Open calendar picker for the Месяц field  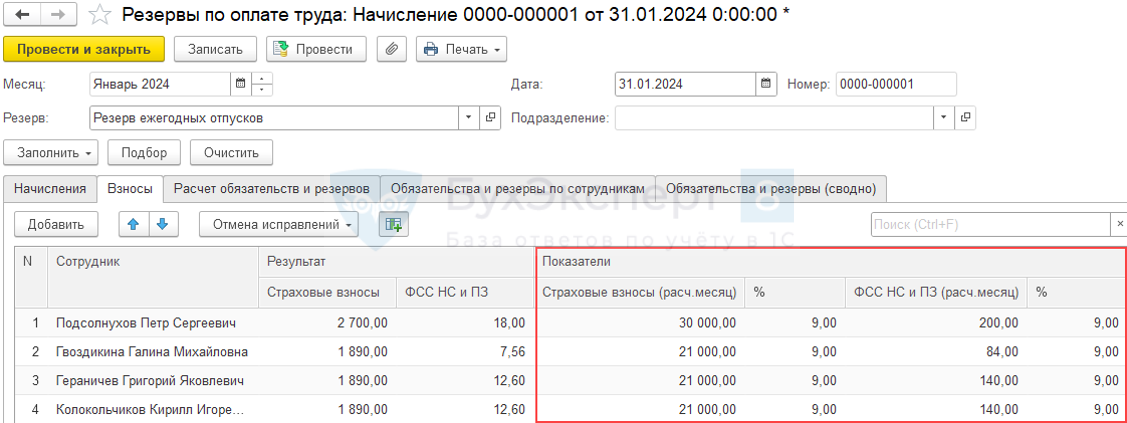[x=240, y=84]
